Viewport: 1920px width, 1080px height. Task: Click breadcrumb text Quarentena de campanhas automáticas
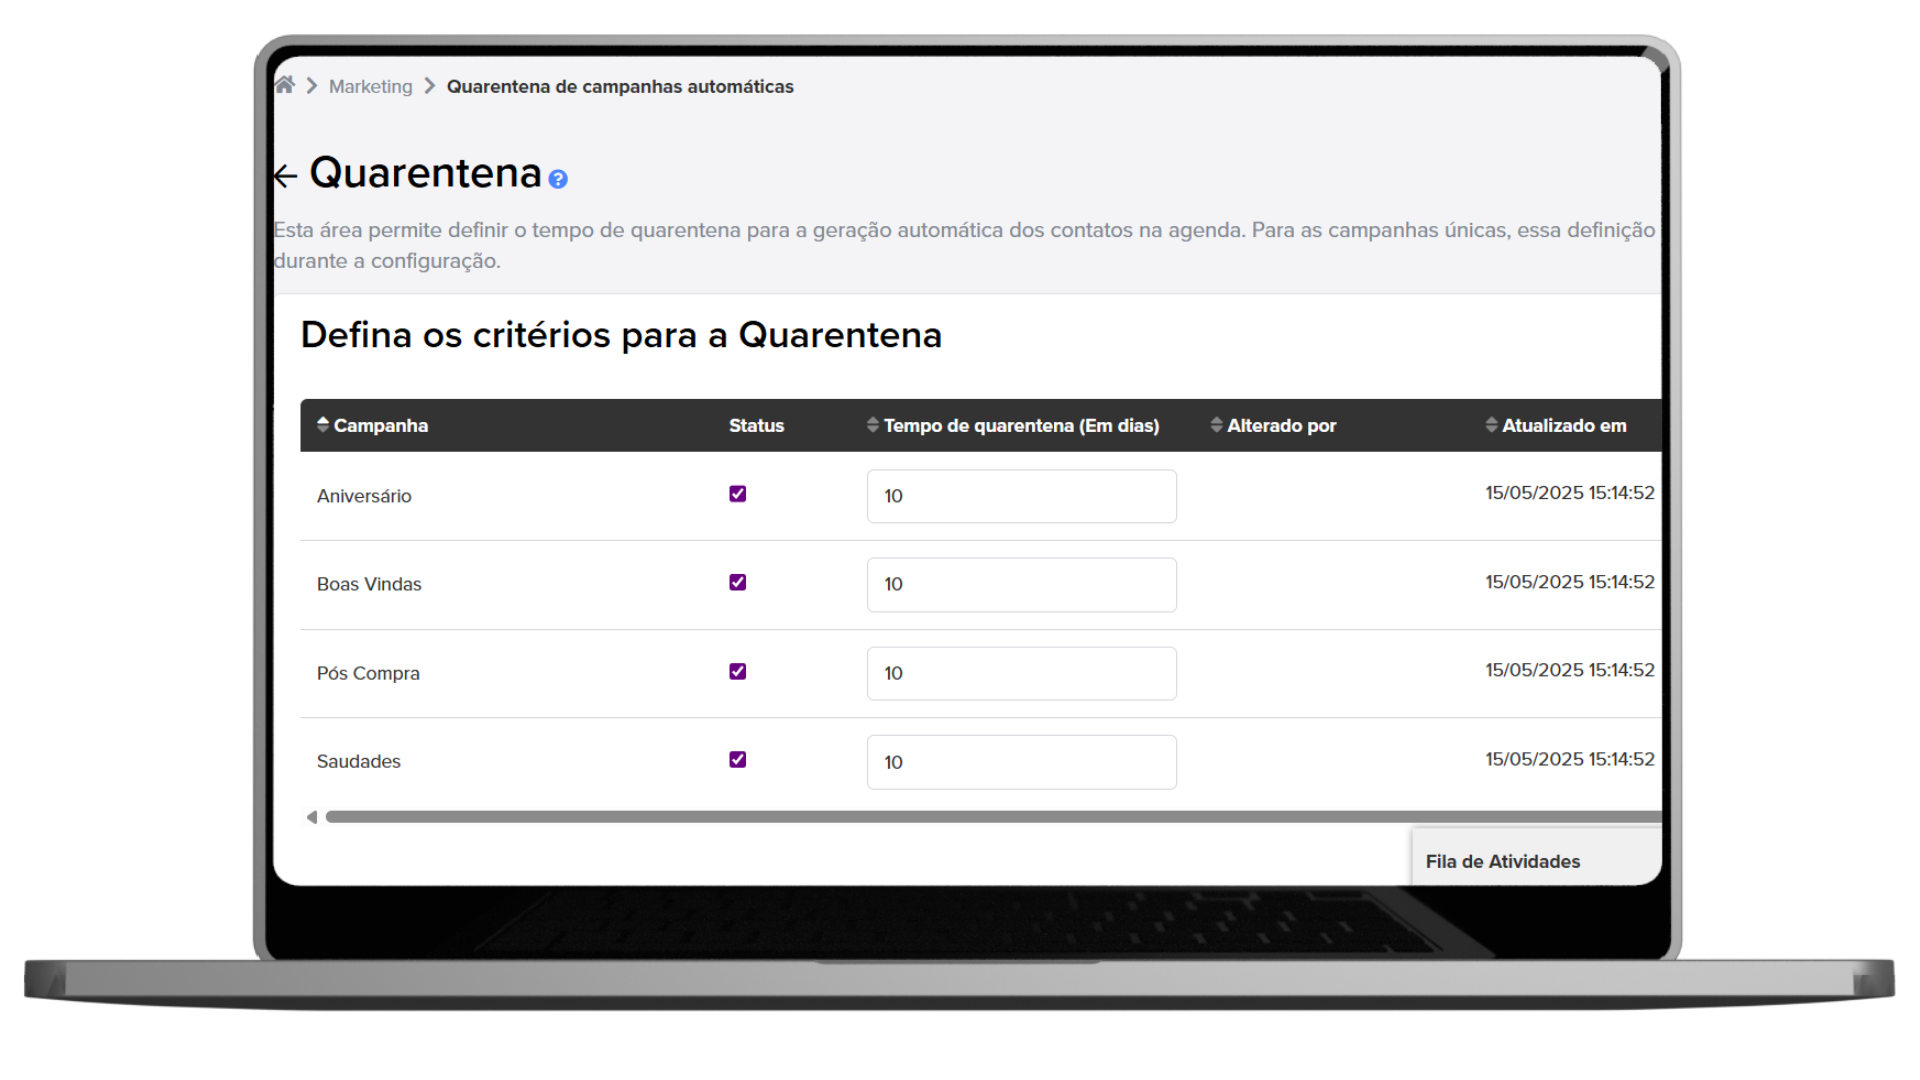(x=620, y=87)
